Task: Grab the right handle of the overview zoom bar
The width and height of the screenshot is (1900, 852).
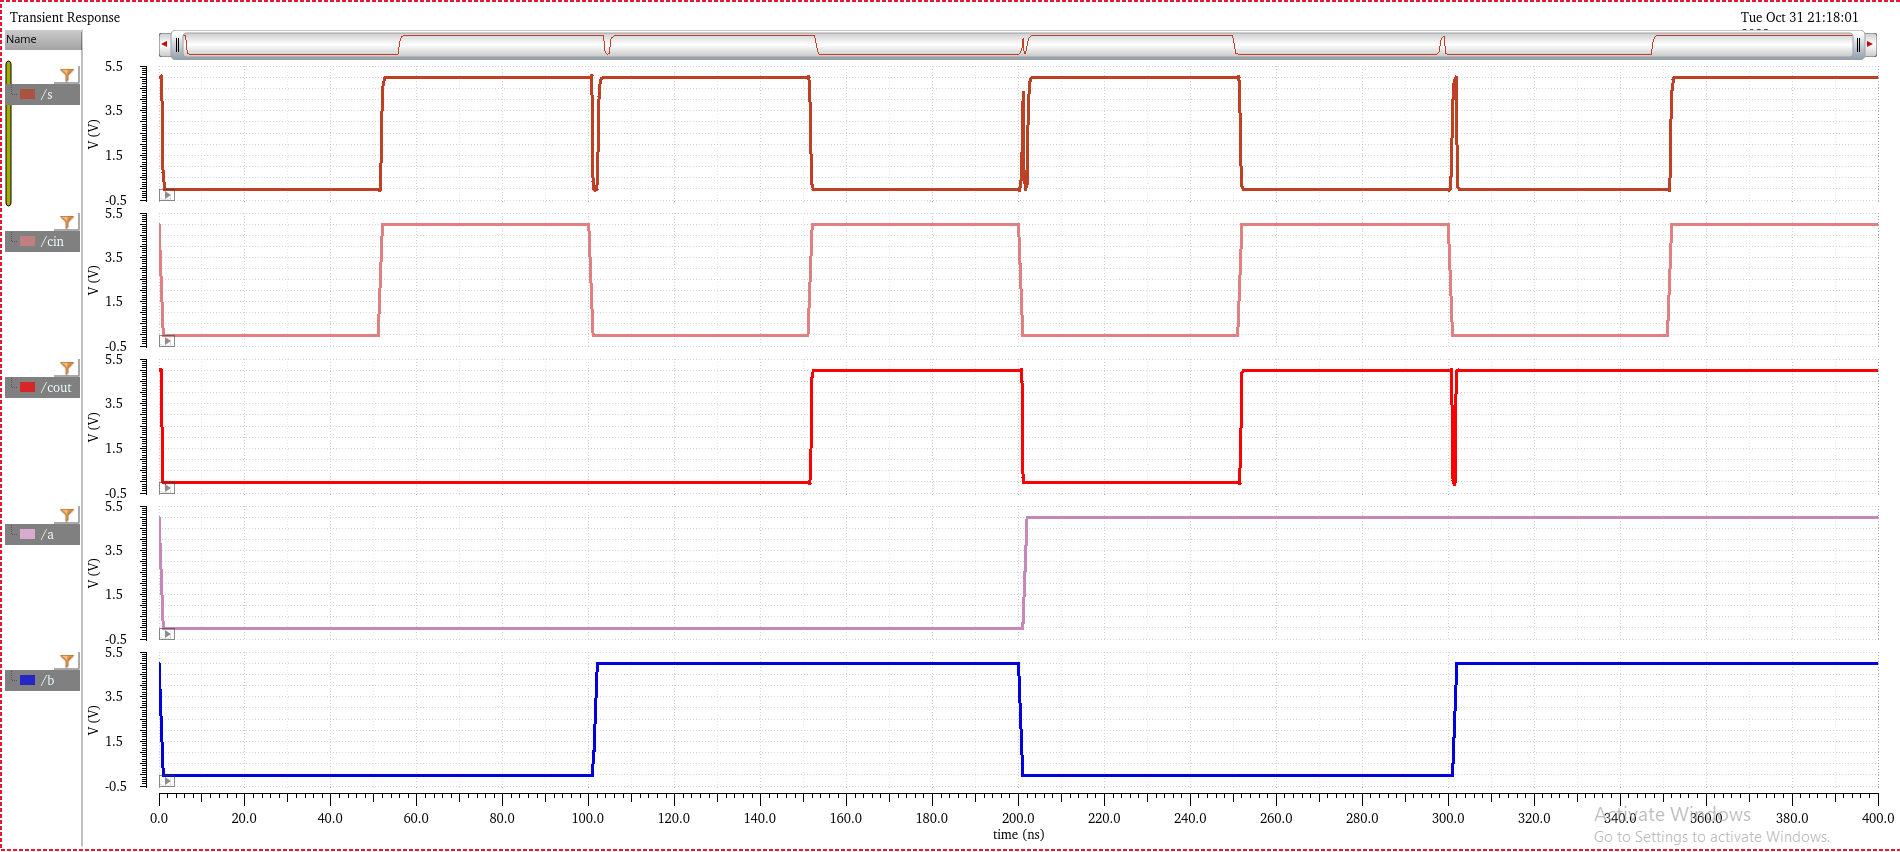Action: pos(1858,45)
